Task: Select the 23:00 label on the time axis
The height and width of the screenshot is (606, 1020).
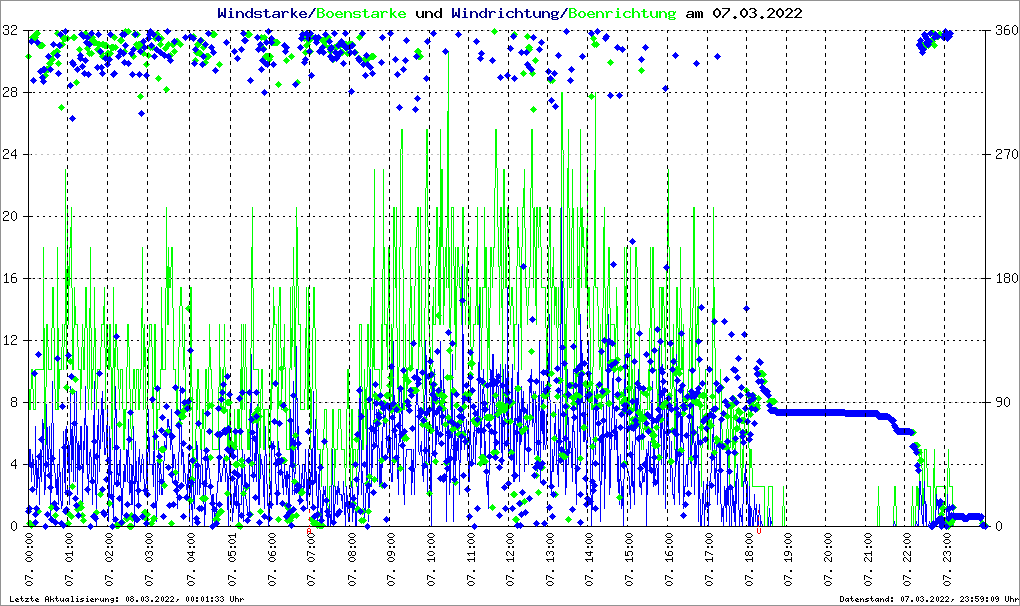Action: point(949,561)
